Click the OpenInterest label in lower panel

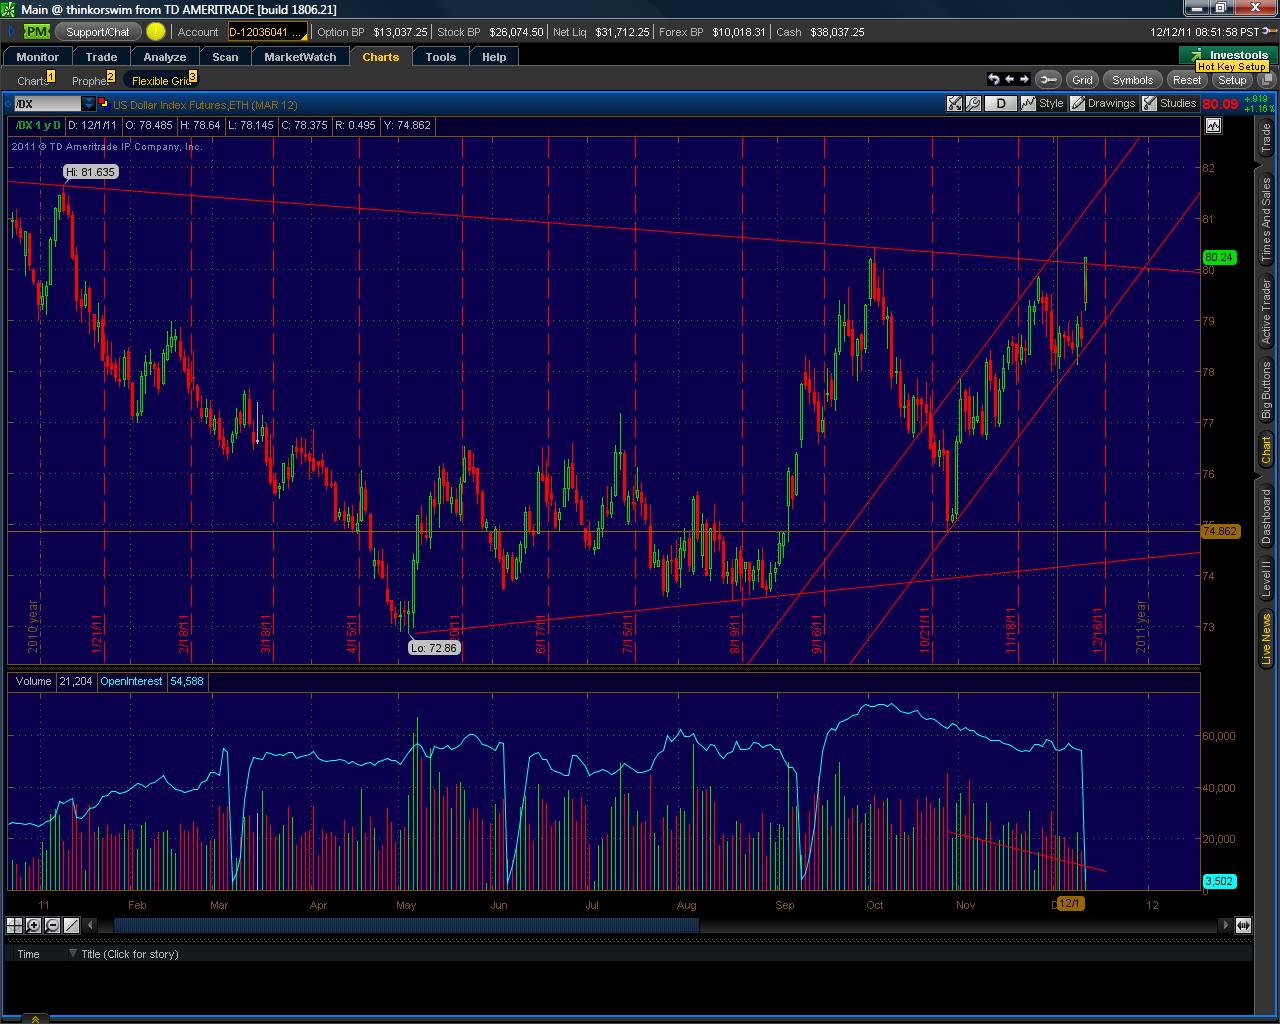(131, 681)
